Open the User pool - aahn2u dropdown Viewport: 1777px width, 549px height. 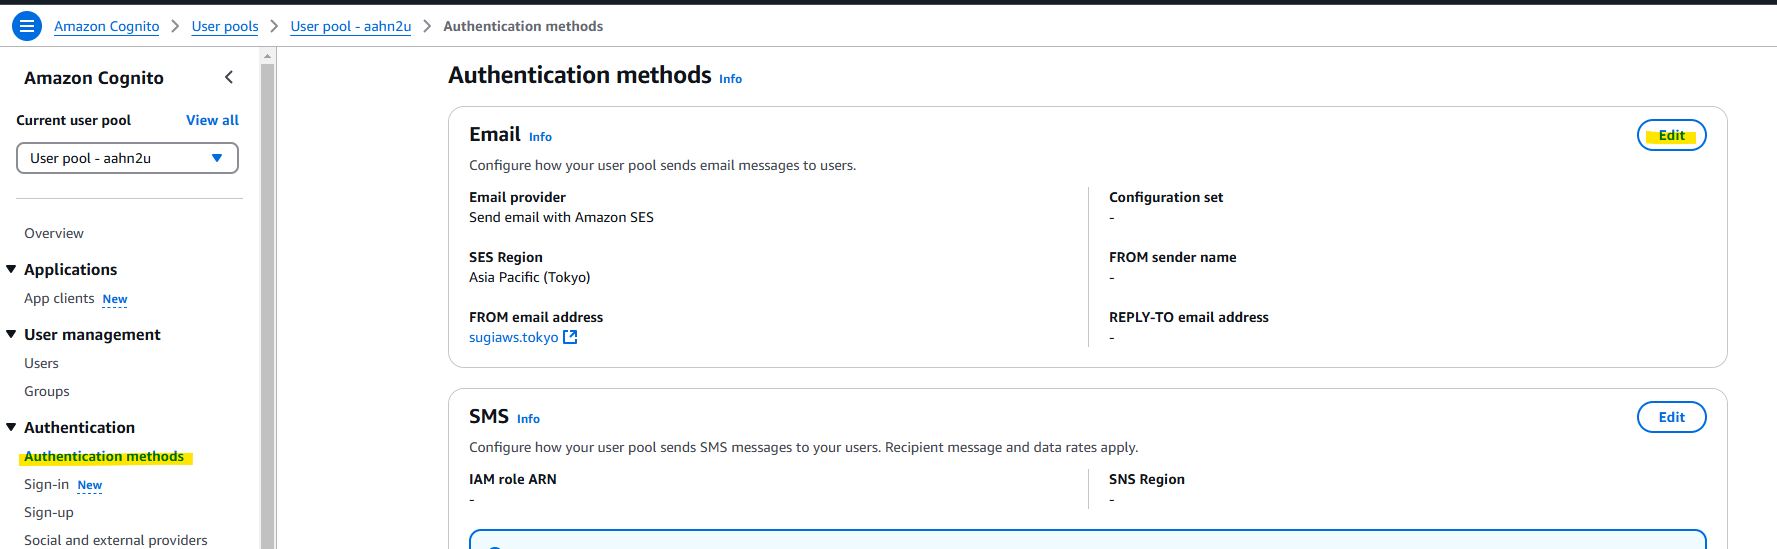pyautogui.click(x=127, y=158)
